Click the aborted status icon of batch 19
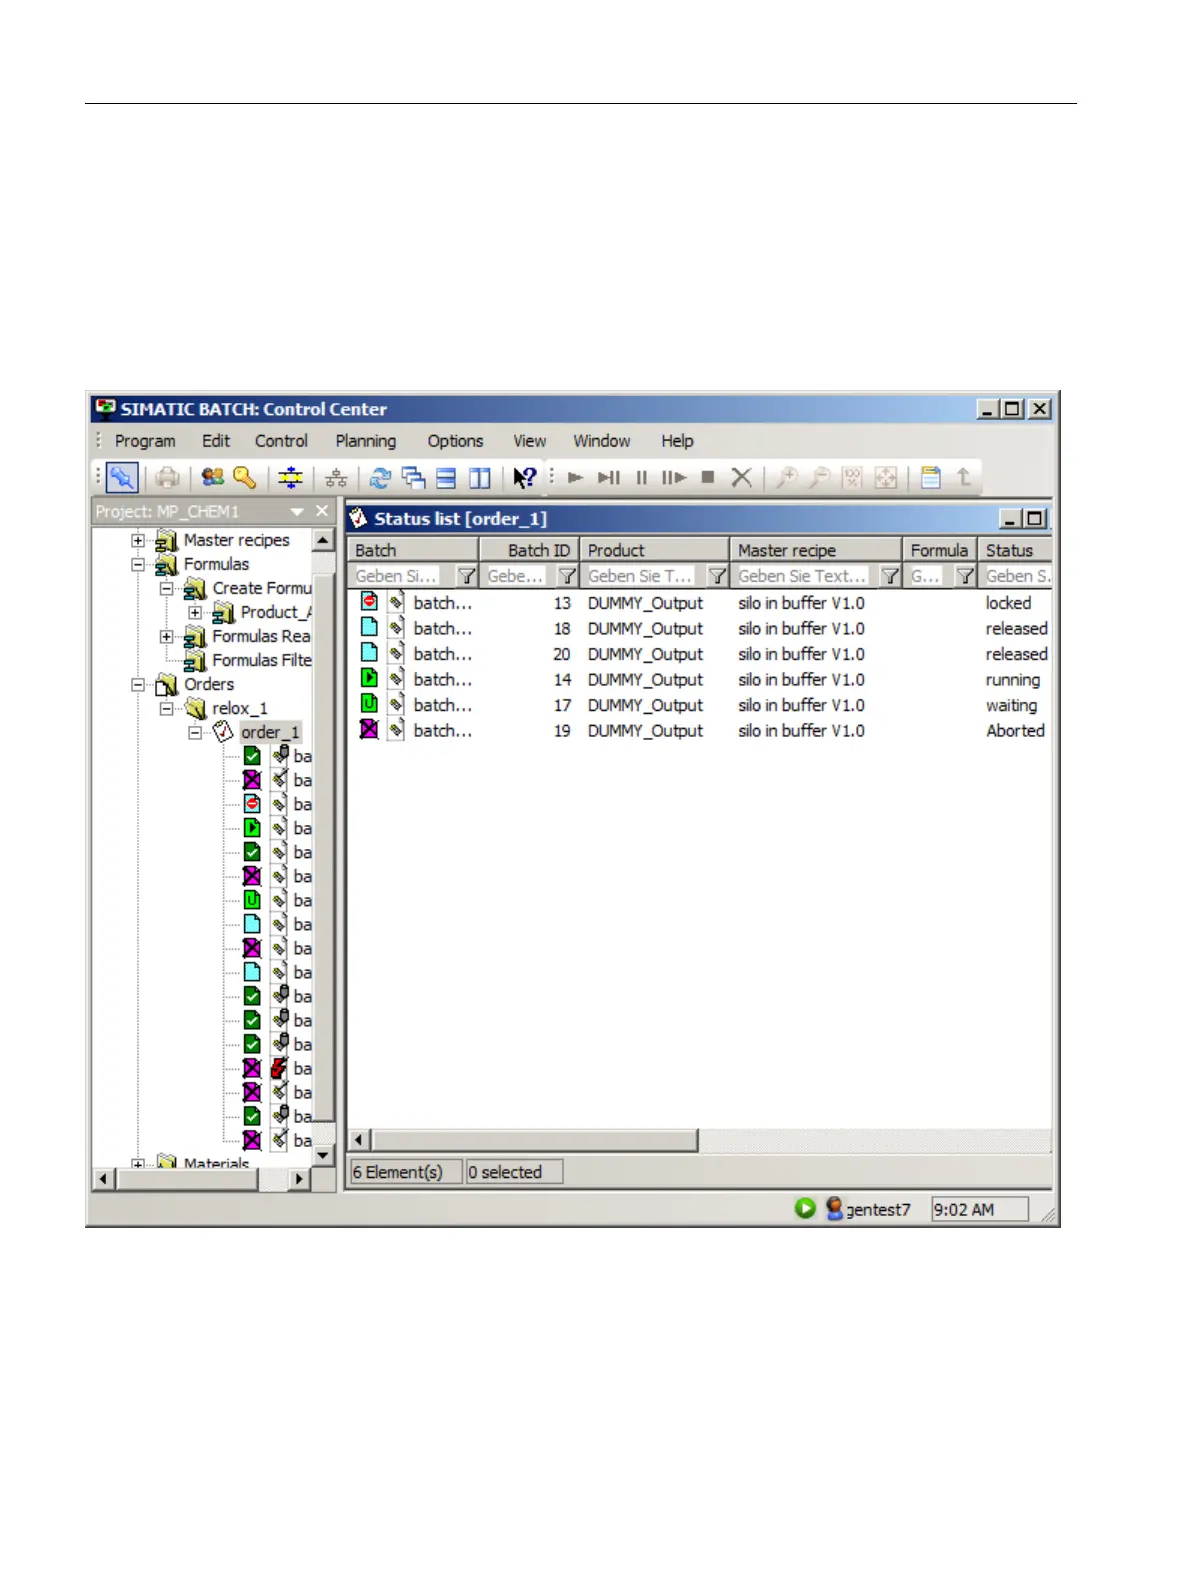Screen dimensions: 1191x1587 pos(369,729)
